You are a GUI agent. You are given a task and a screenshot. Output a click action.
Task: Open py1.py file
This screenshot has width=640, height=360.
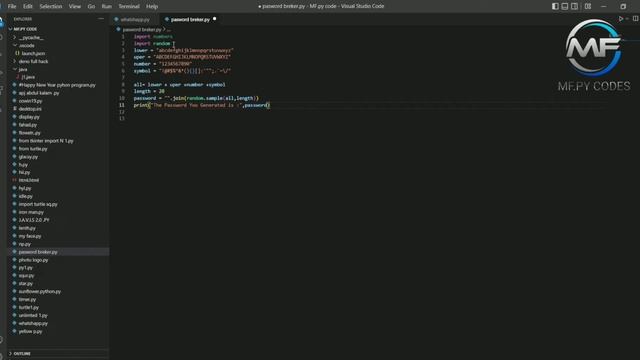(x=25, y=268)
